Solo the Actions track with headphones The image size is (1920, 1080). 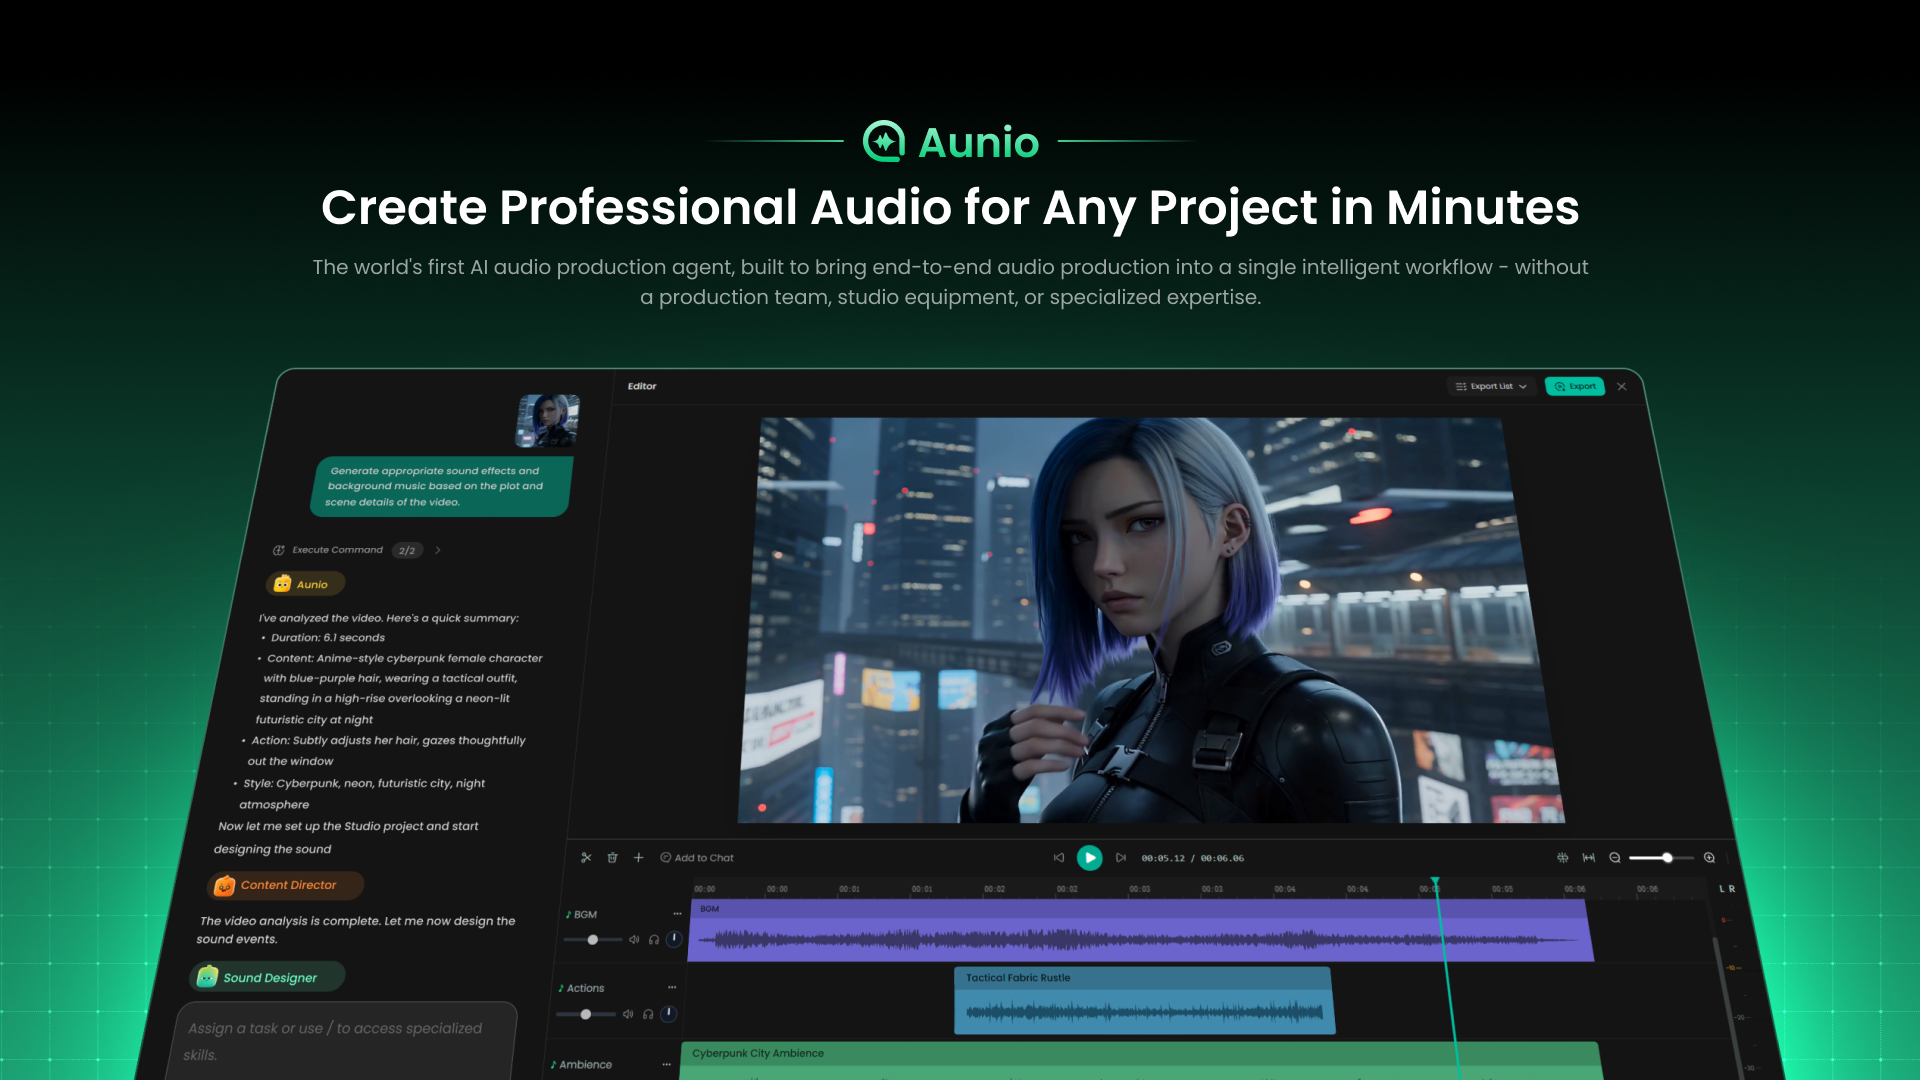(x=648, y=1014)
